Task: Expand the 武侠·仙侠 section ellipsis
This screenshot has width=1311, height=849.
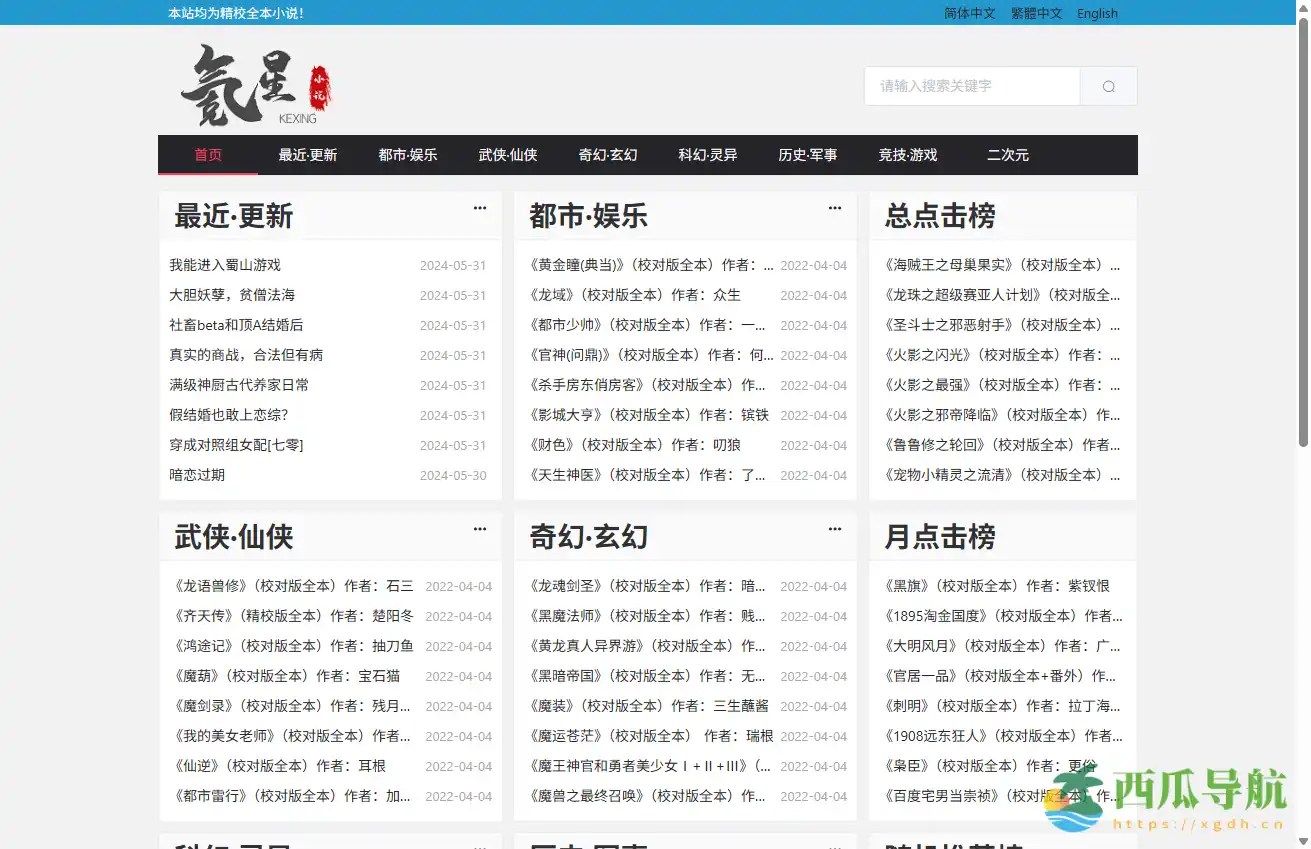Action: pos(479,528)
